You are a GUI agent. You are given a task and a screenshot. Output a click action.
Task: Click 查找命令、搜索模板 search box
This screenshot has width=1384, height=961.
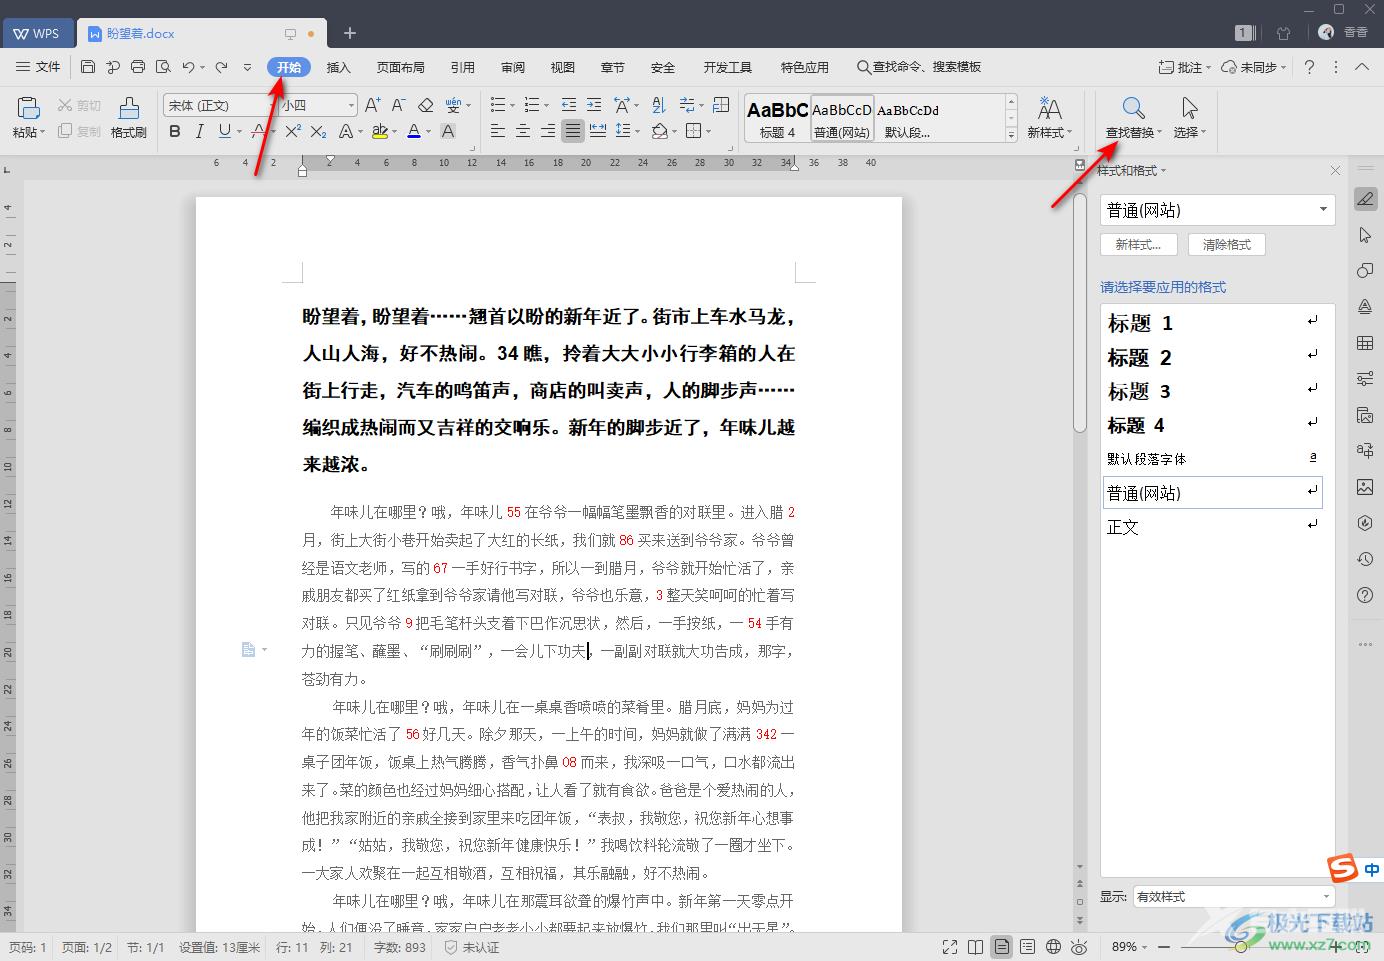[919, 67]
